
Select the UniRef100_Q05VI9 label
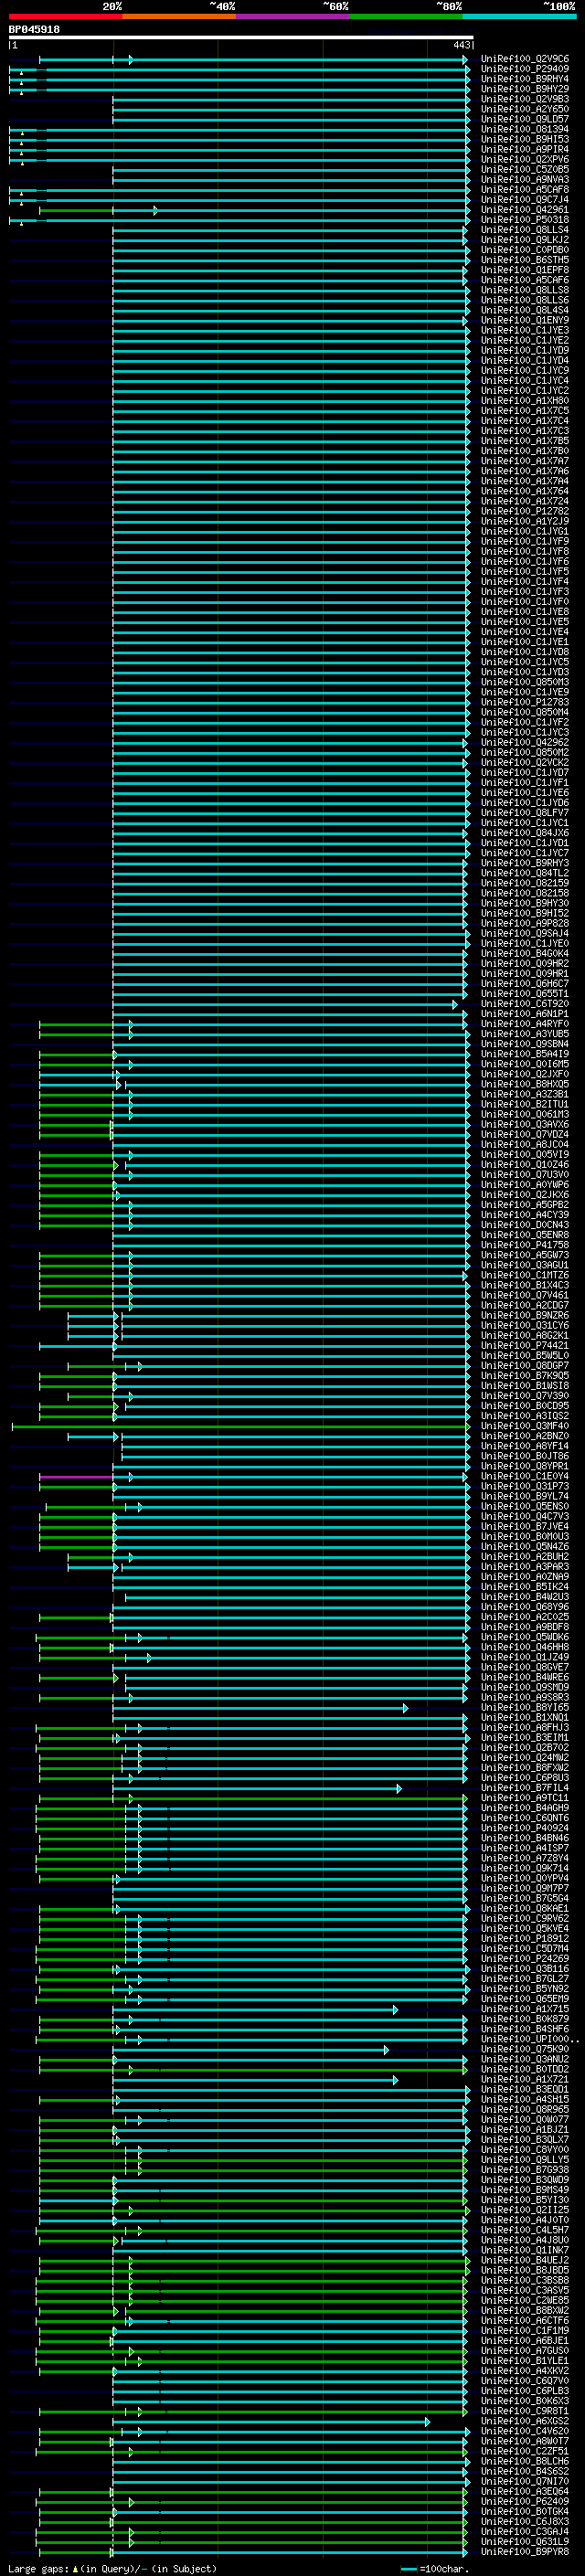(525, 1154)
